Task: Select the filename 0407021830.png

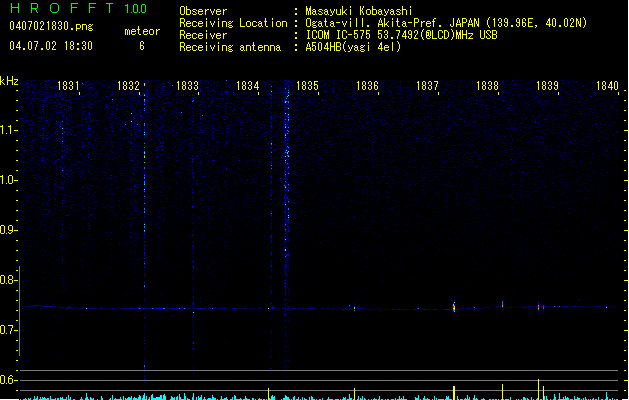Action: coord(51,26)
